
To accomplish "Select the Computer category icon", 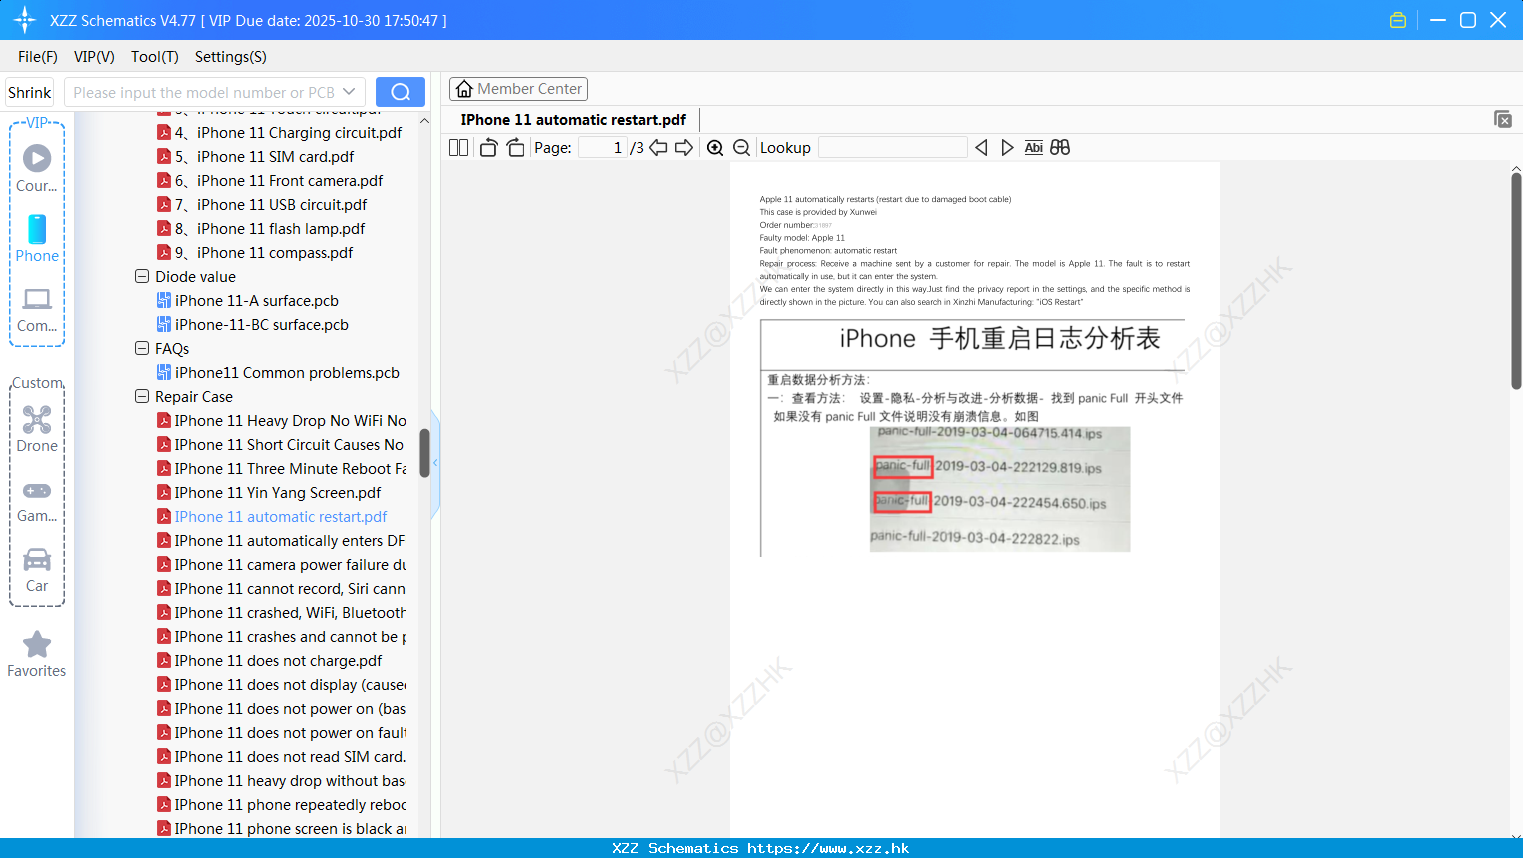I will (37, 310).
